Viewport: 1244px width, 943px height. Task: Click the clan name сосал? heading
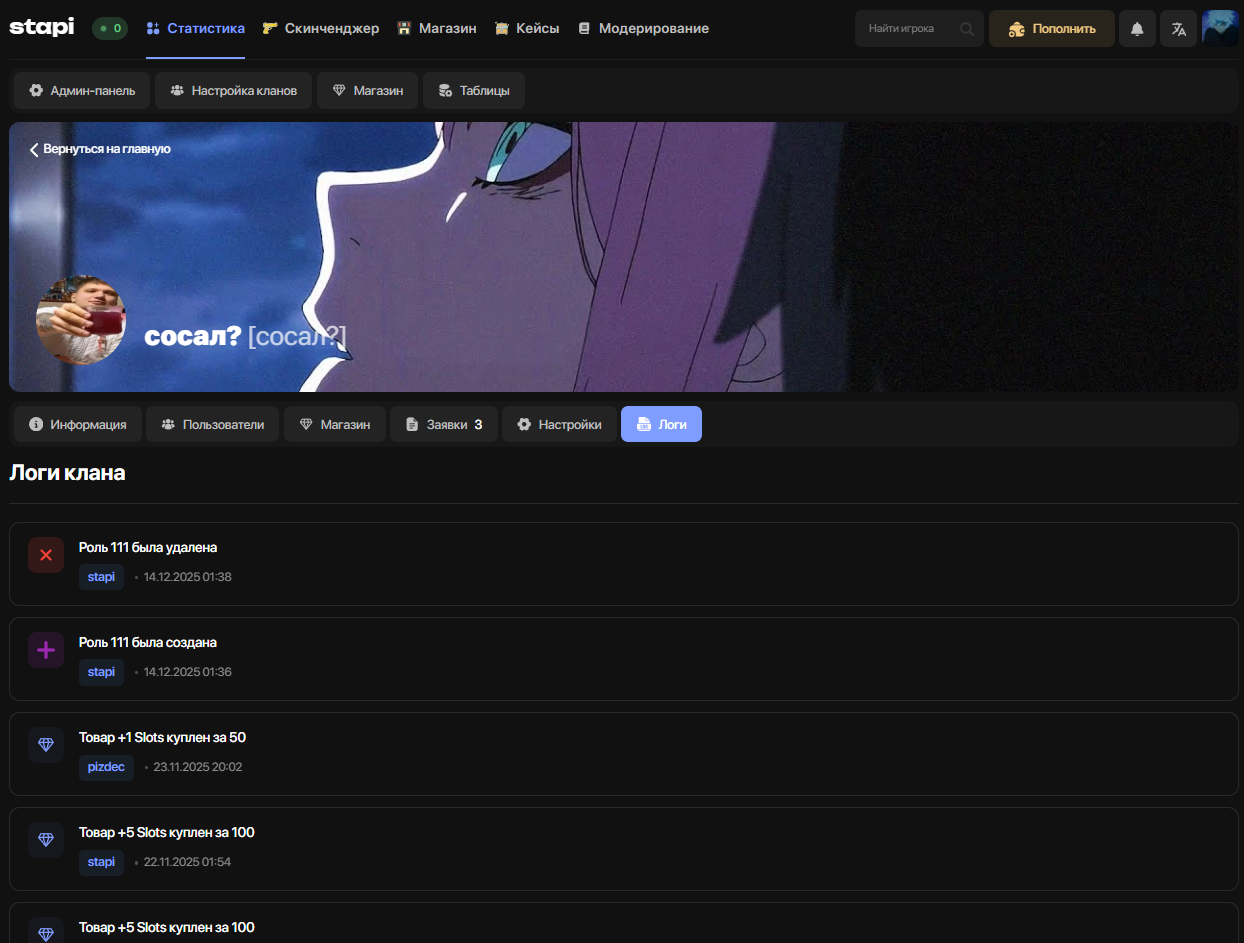193,336
